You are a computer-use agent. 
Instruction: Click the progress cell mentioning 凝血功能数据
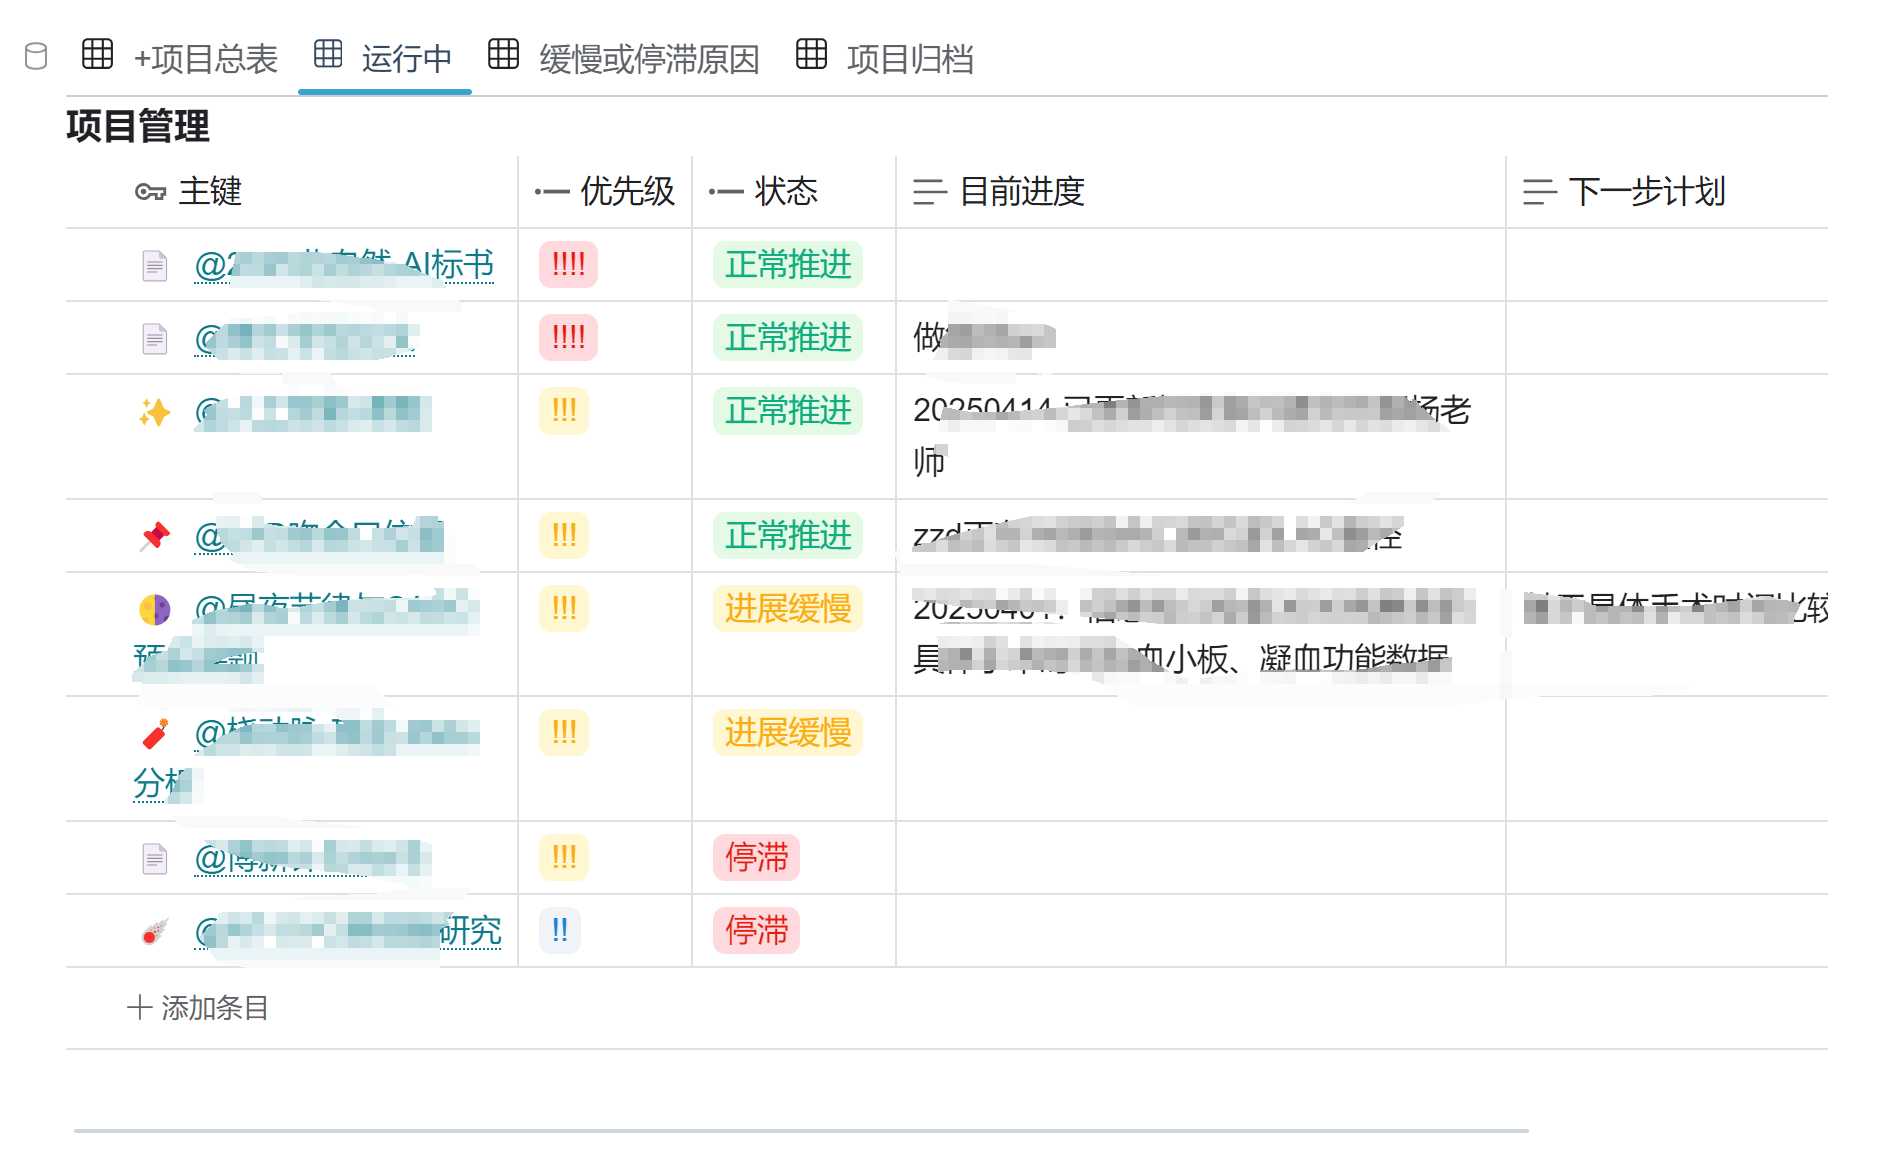[1201, 634]
